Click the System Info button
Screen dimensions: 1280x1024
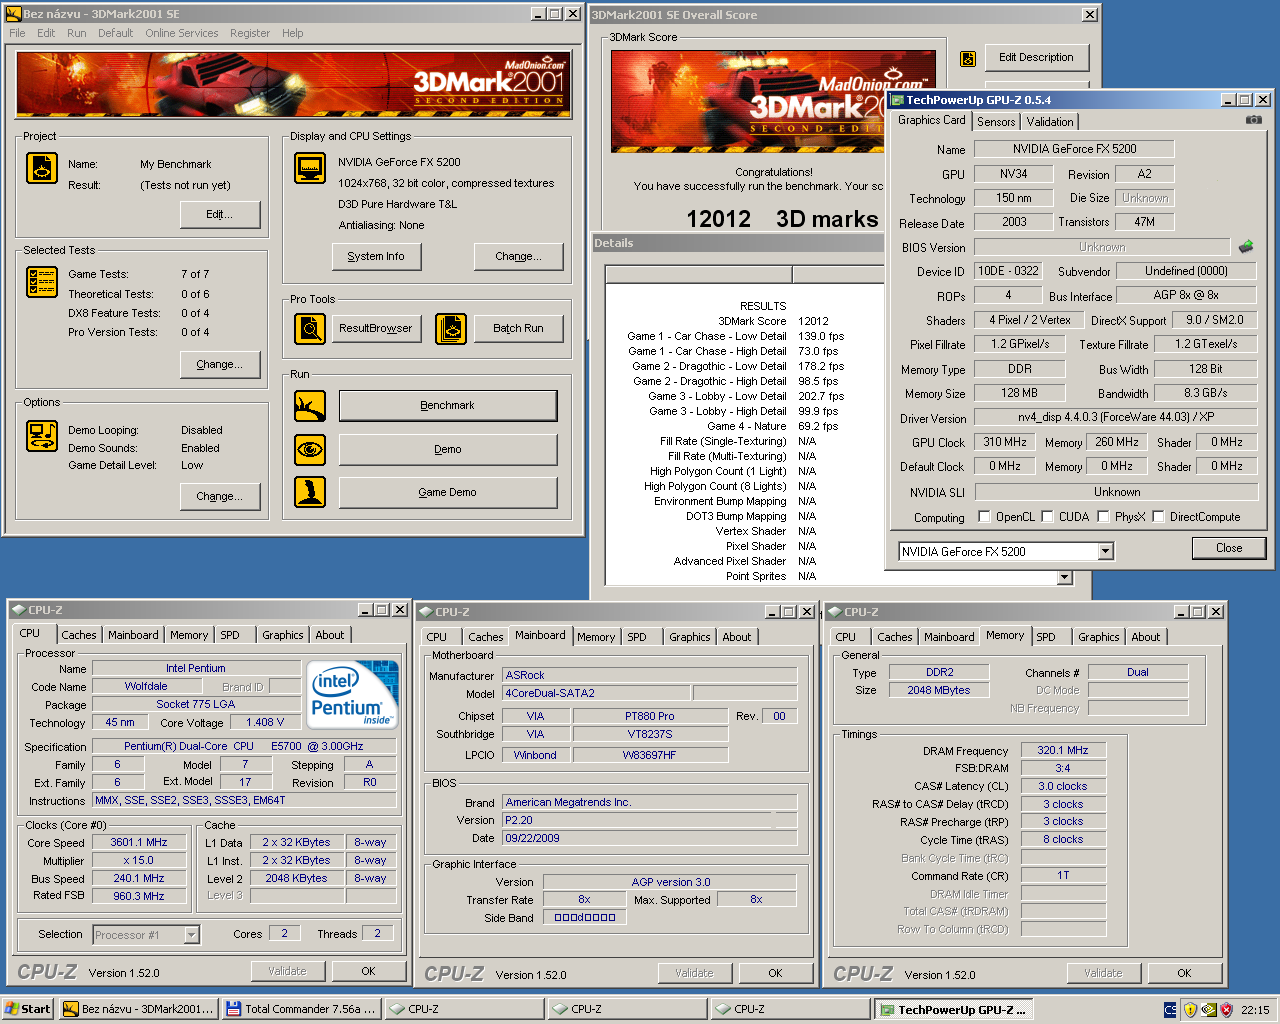[376, 256]
